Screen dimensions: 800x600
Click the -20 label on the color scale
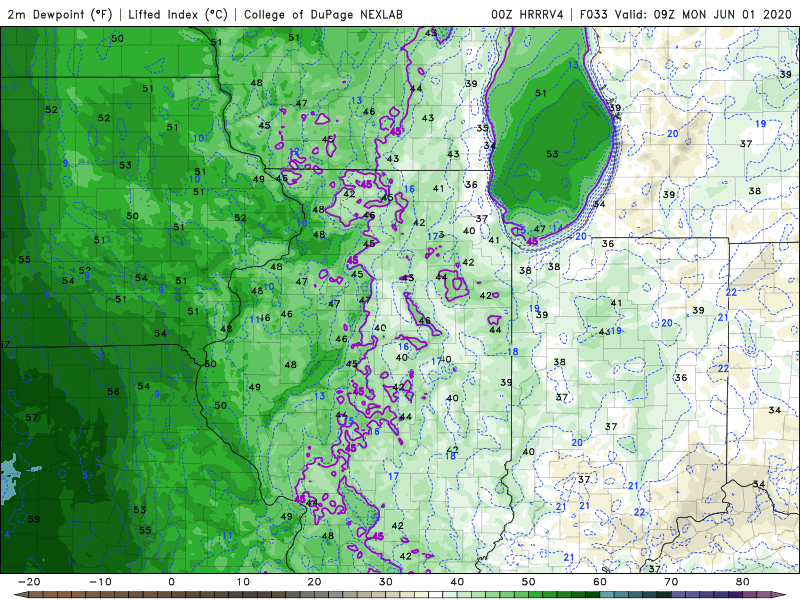[x=29, y=582]
